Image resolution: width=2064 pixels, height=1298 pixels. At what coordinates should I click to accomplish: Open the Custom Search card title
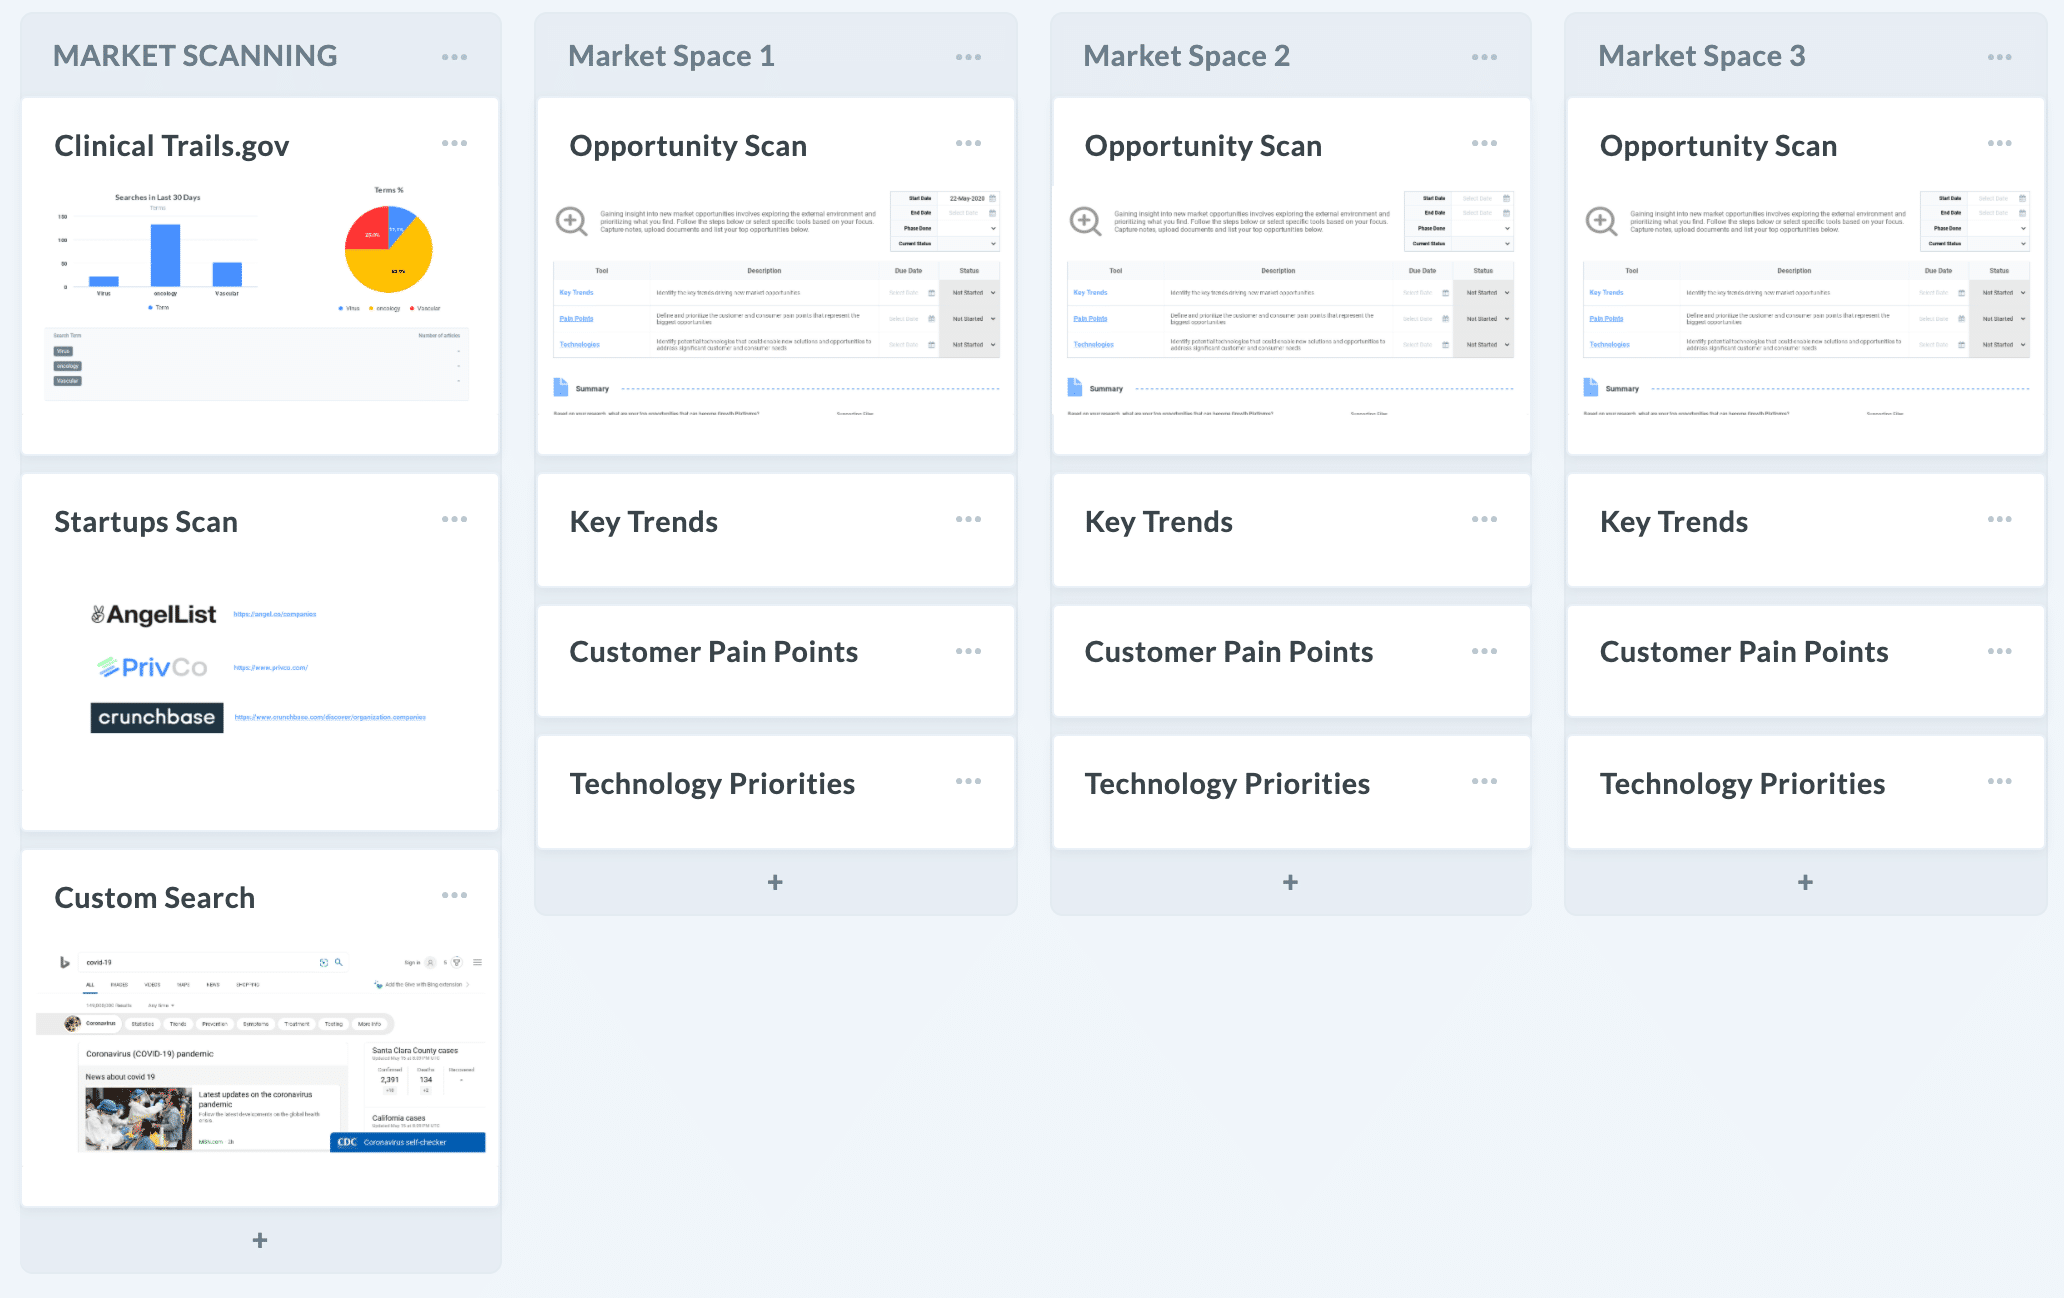pos(155,898)
